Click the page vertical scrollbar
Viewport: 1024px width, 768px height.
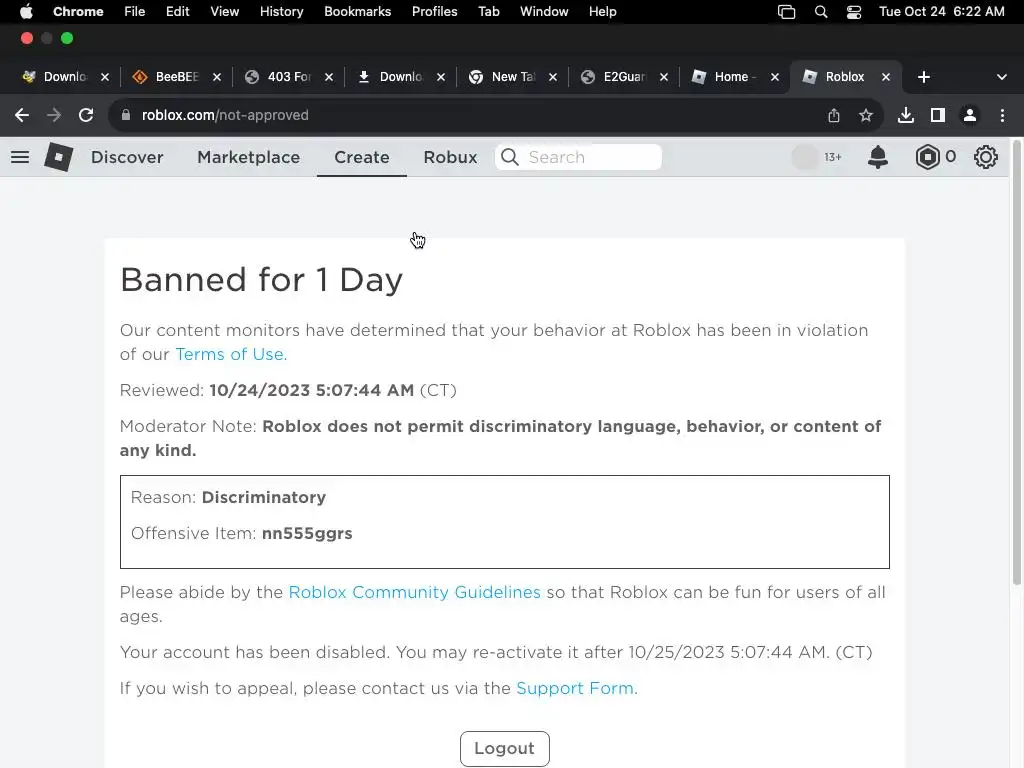point(1016,362)
